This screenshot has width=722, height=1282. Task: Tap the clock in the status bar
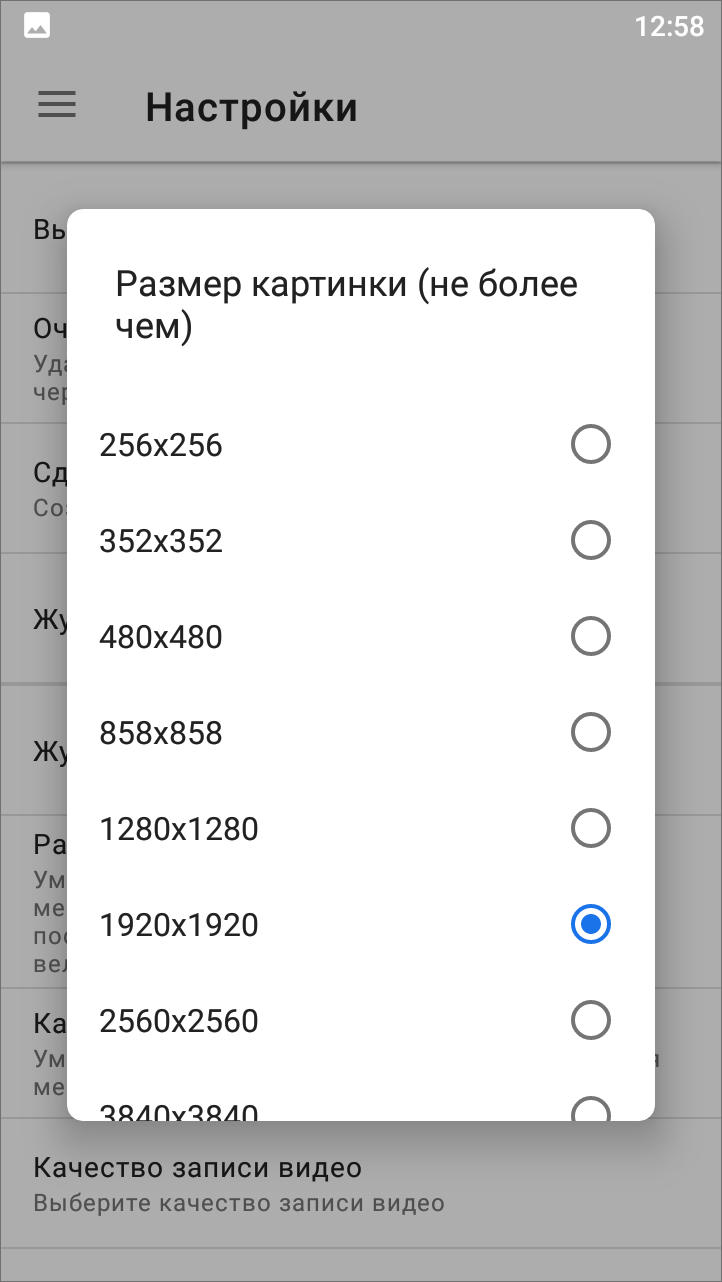[x=669, y=27]
